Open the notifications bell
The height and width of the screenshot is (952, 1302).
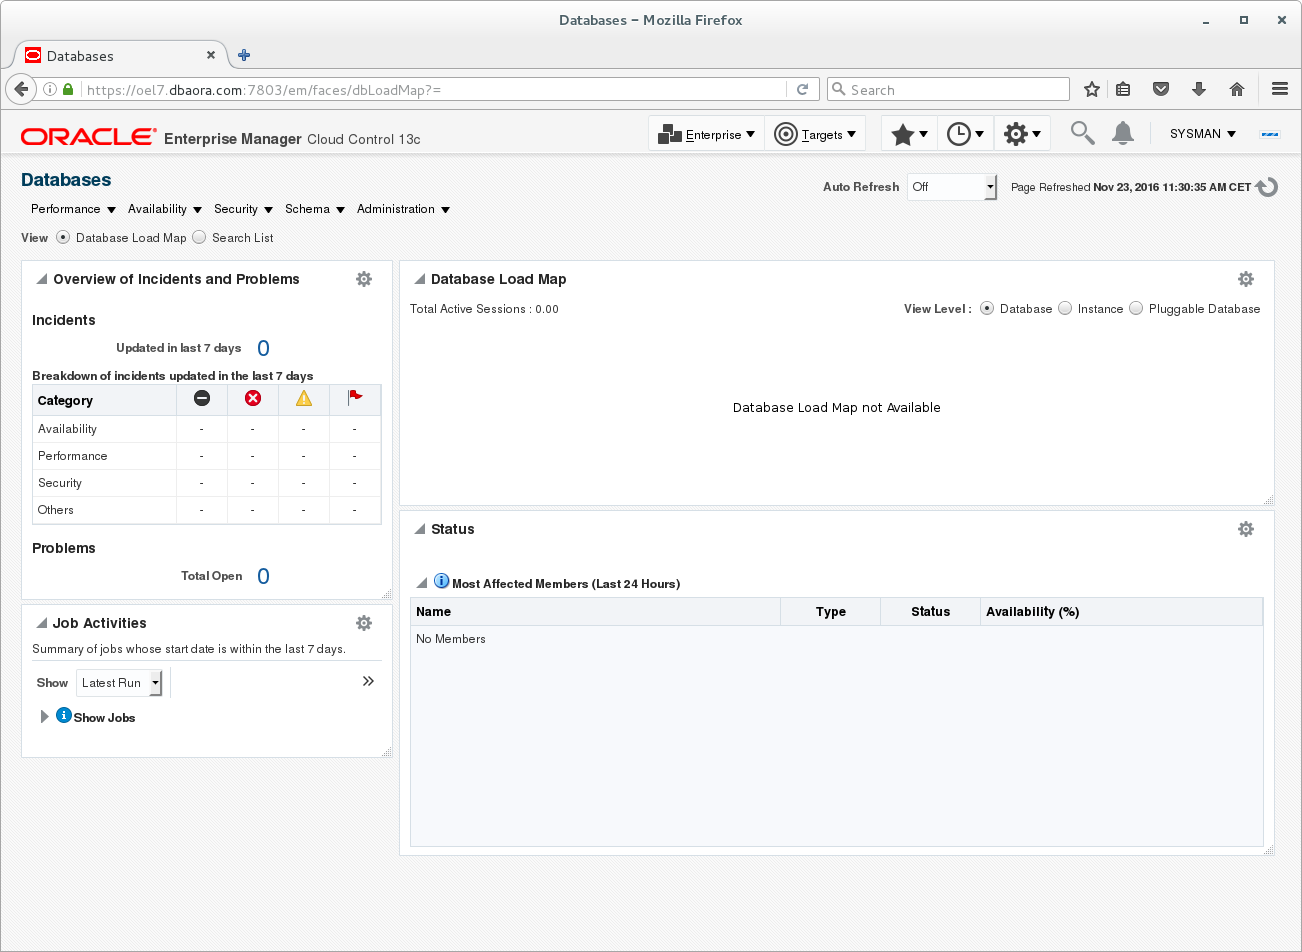(1123, 133)
